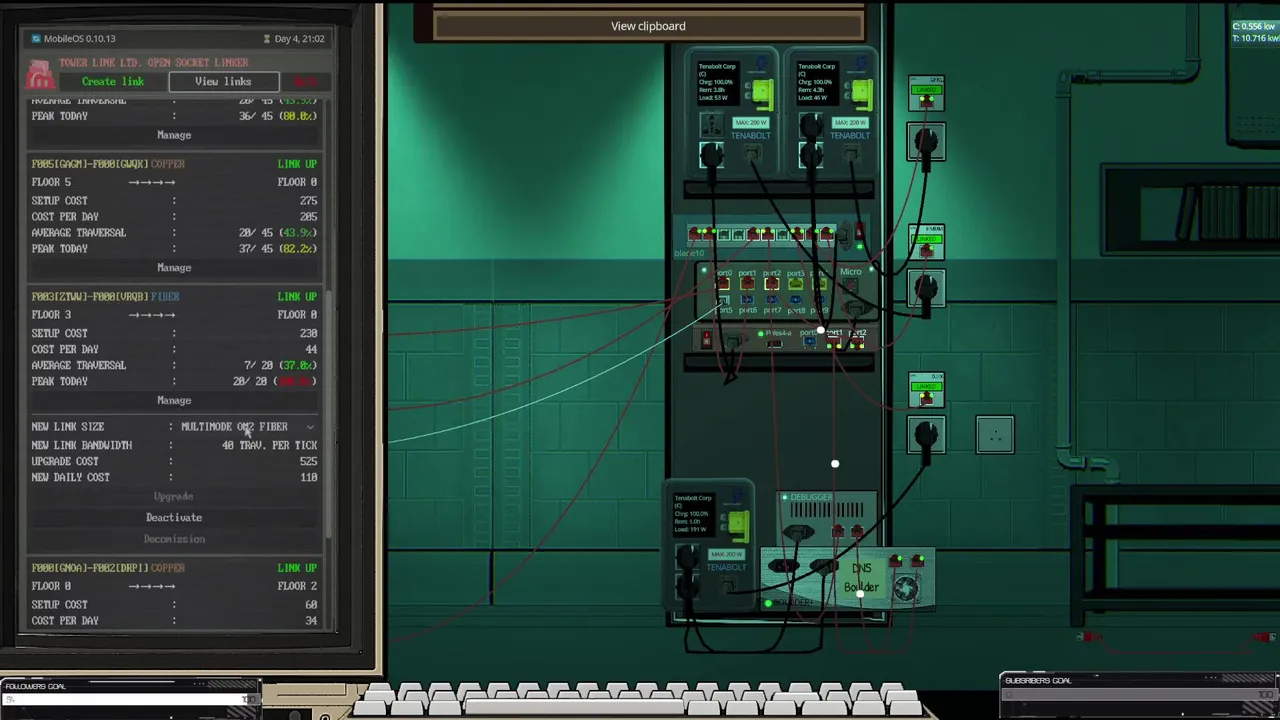
Task: Click the right Tenabolt status display
Action: tap(818, 83)
